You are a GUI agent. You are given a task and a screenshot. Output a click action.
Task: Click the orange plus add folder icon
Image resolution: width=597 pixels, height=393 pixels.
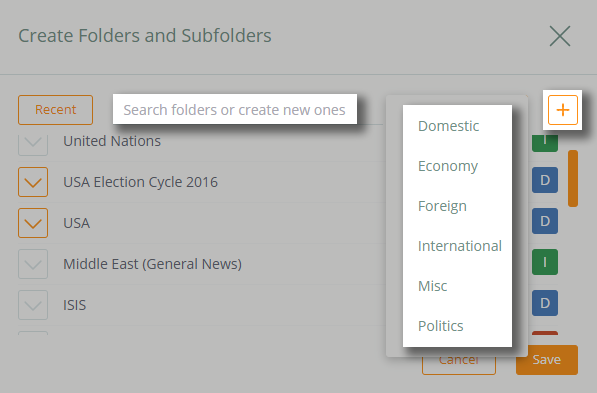(x=563, y=110)
